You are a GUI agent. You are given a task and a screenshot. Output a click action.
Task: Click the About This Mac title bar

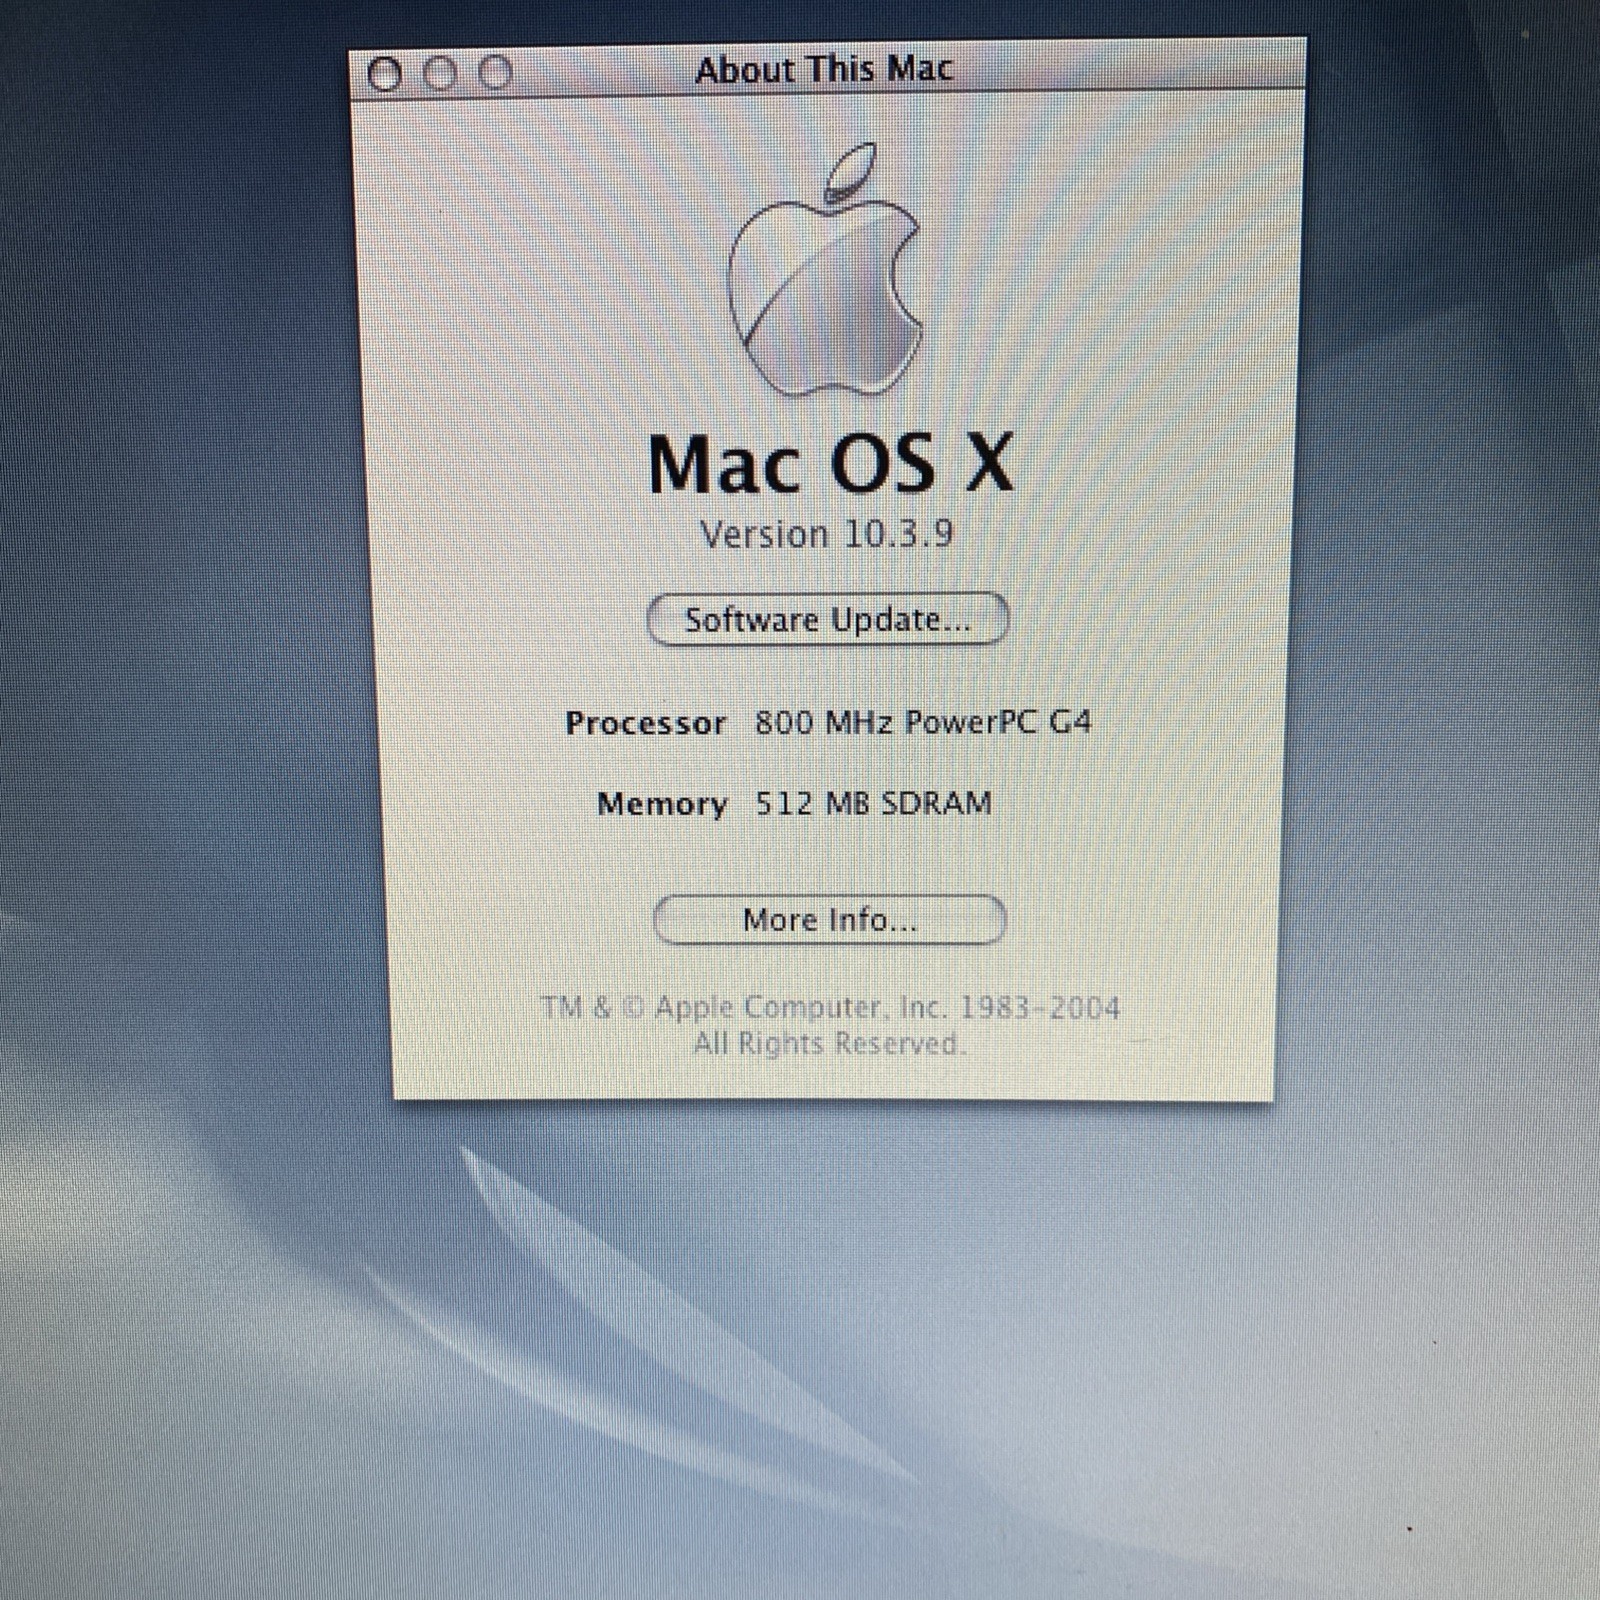827,69
